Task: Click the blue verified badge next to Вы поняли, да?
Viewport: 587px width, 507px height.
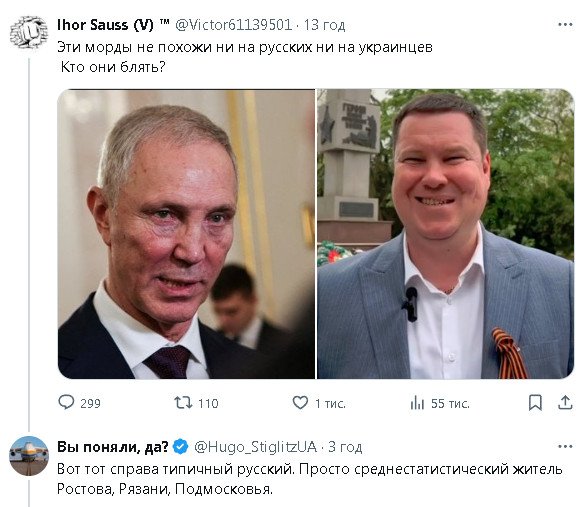Action: (181, 447)
